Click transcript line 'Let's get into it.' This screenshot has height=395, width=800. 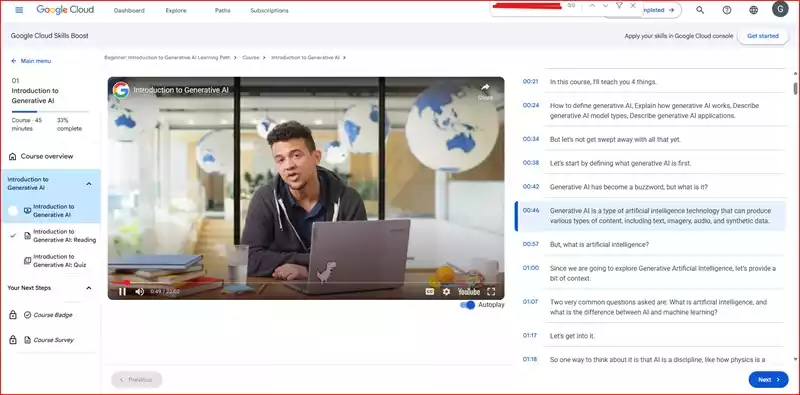point(572,336)
